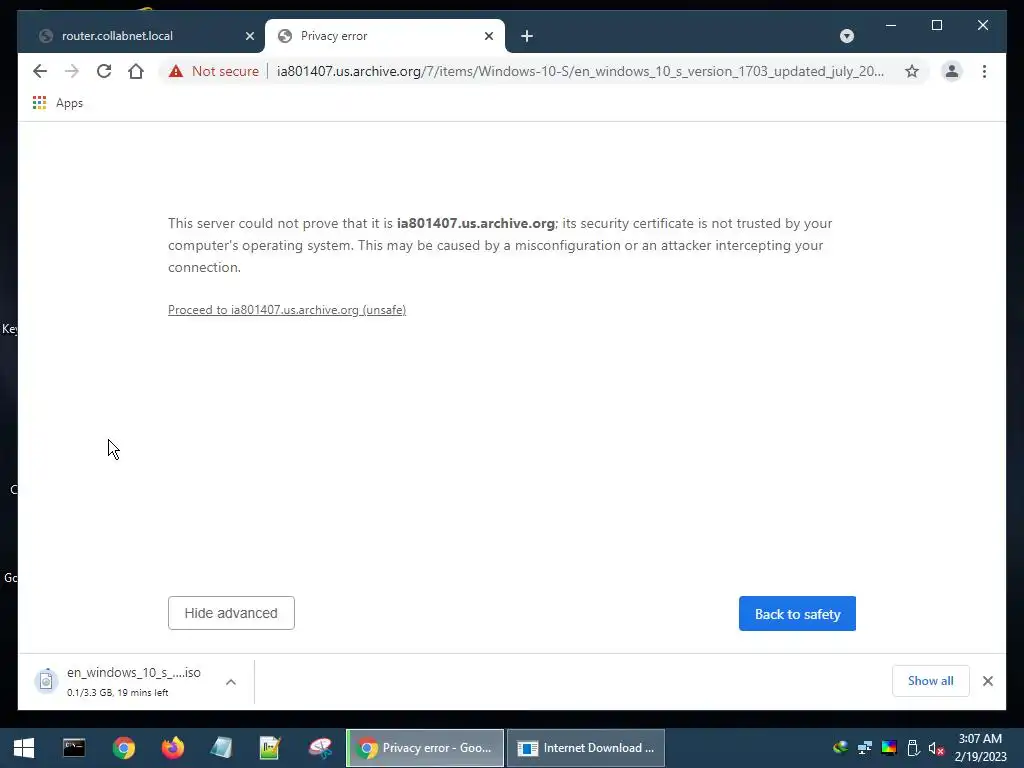
Task: Open the Chrome home page icon
Action: point(136,71)
